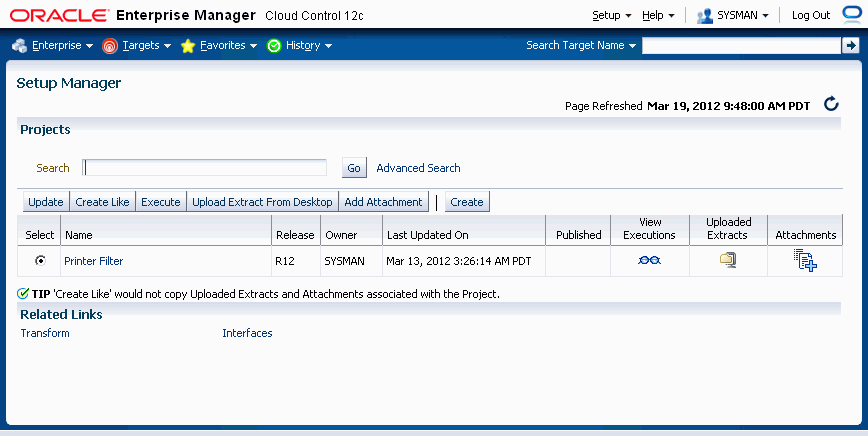Click the TIP checkmark icon

(x=23, y=293)
